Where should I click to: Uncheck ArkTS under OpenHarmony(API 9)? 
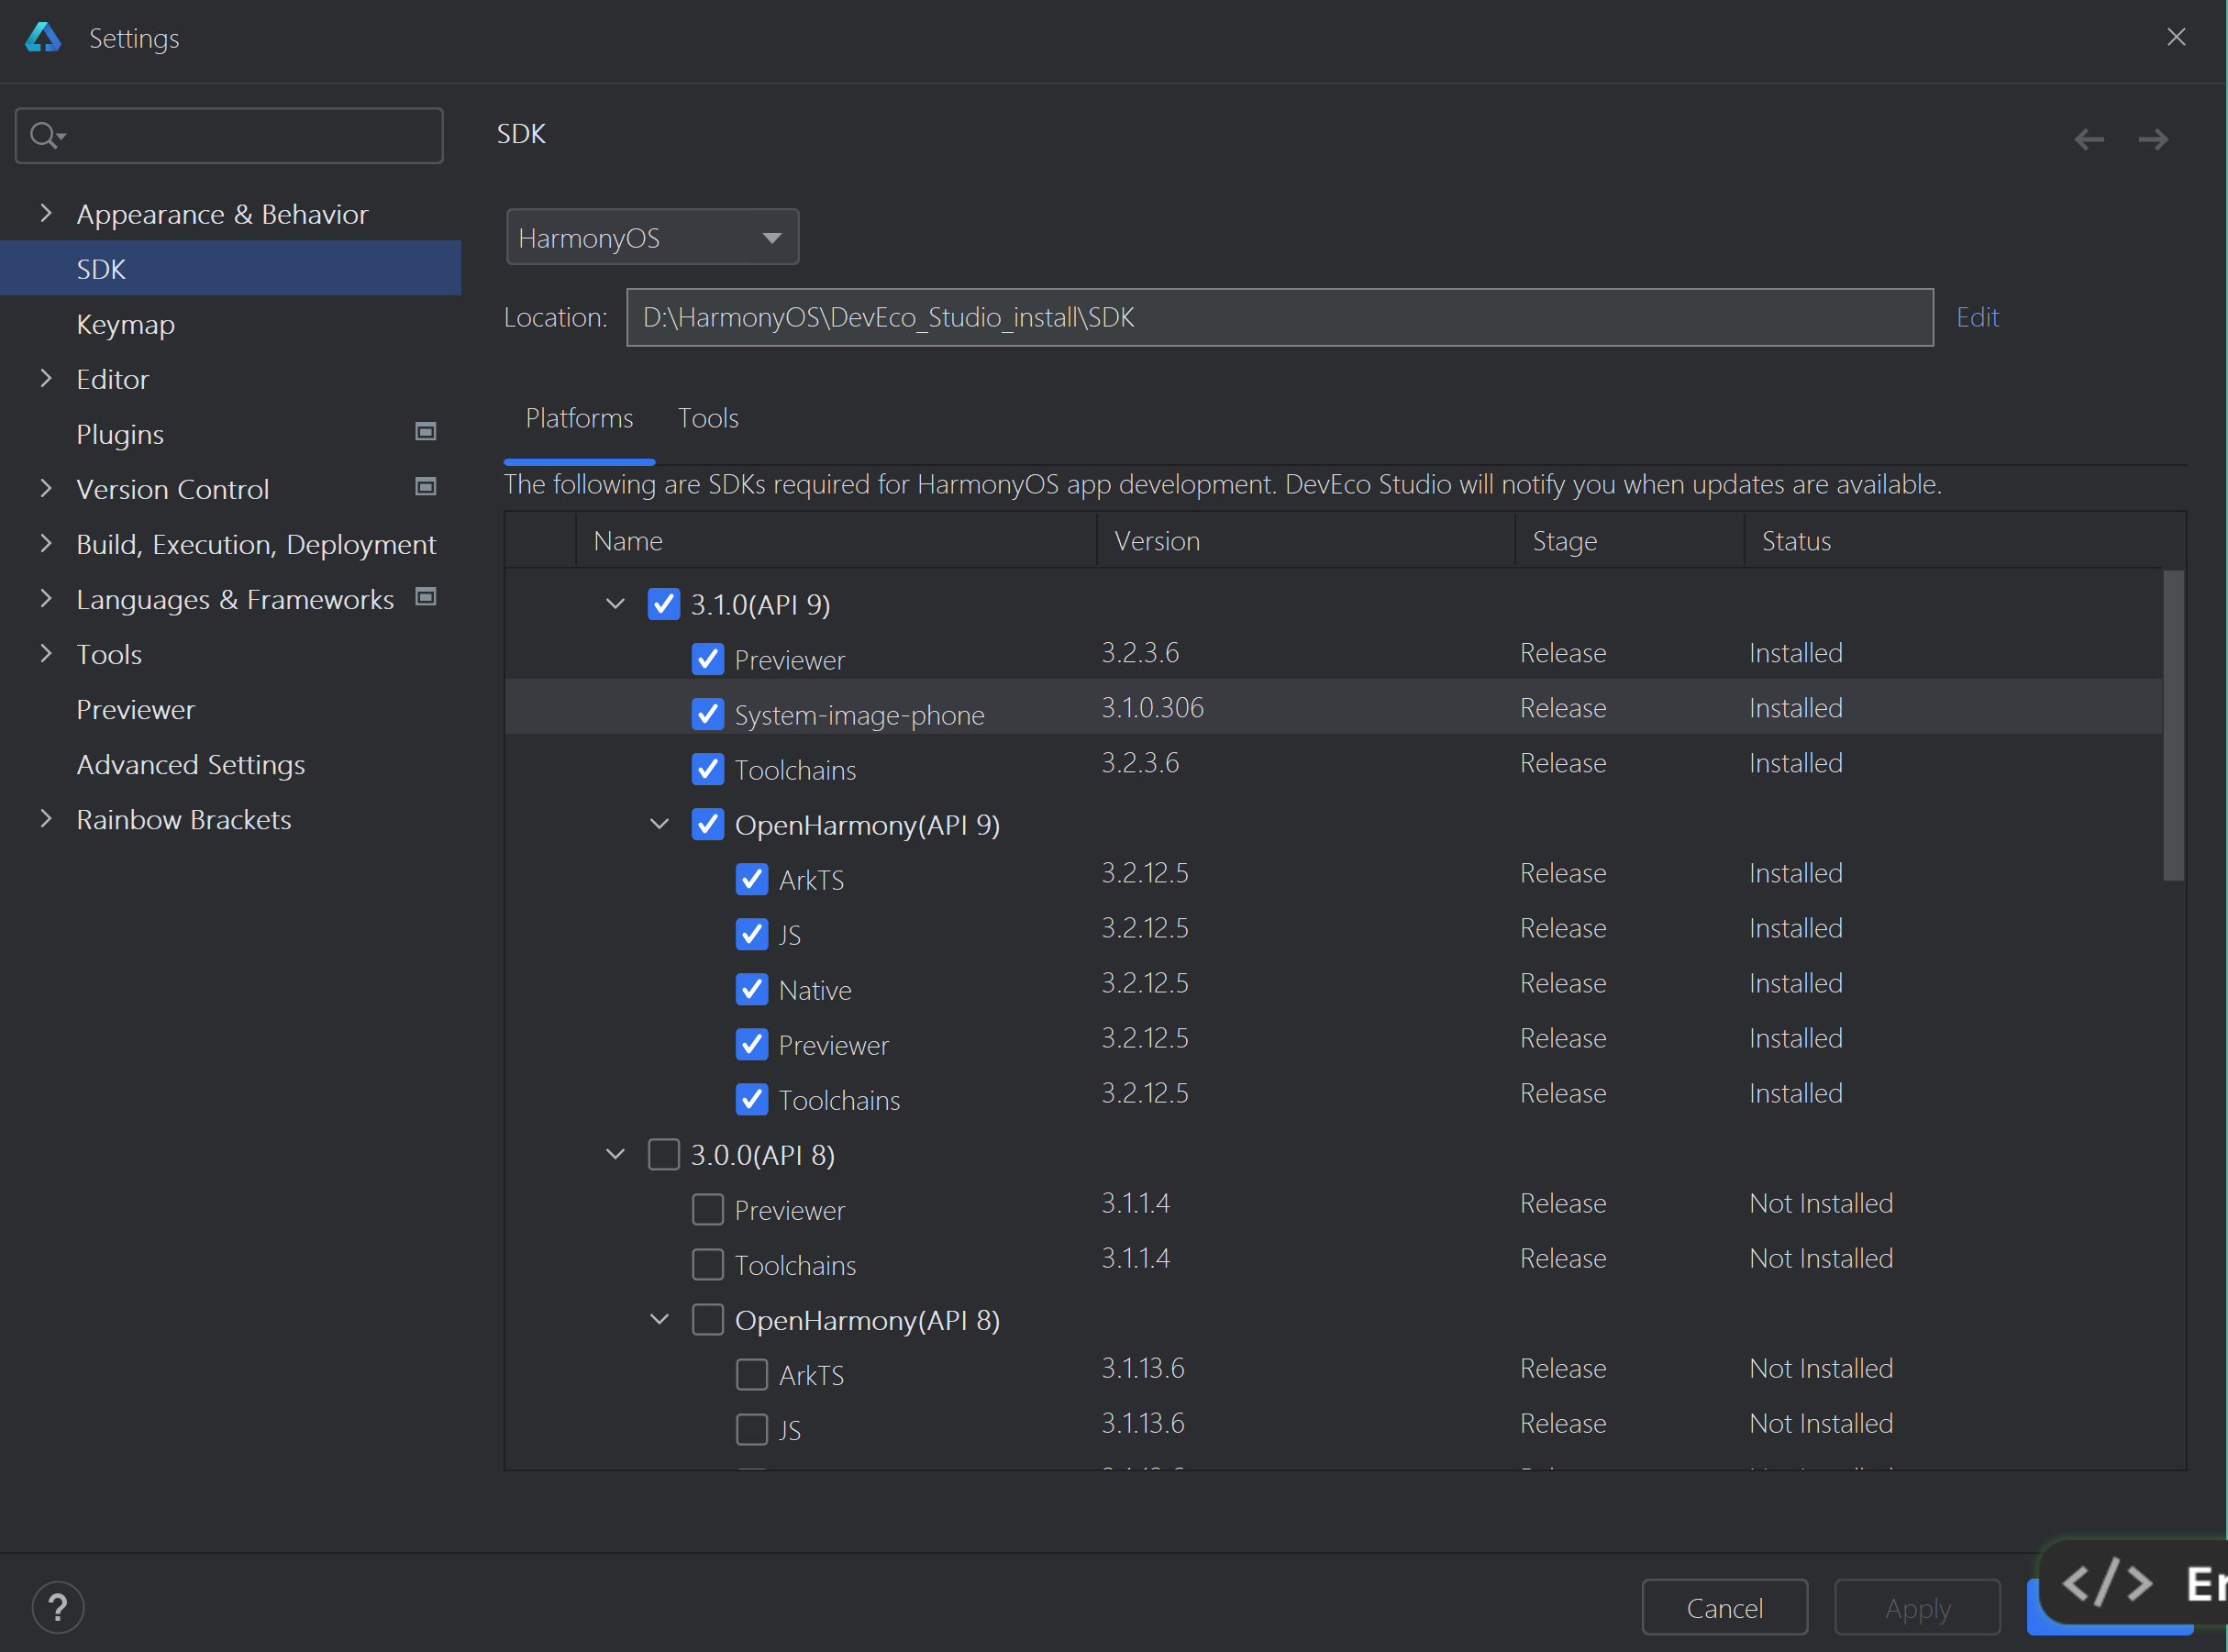point(752,879)
